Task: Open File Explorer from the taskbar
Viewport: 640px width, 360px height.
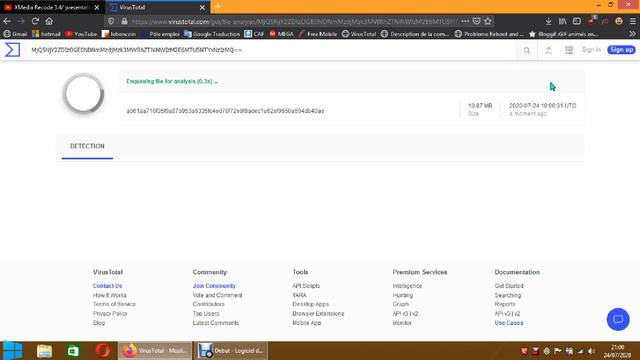Action: pos(44,351)
